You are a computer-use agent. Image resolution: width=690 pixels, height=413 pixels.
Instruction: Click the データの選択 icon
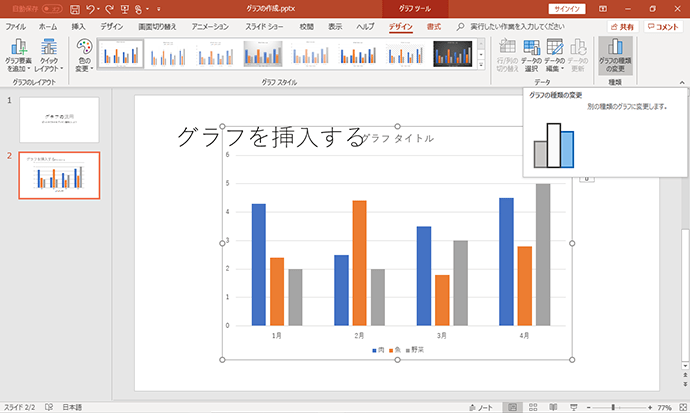click(x=531, y=55)
